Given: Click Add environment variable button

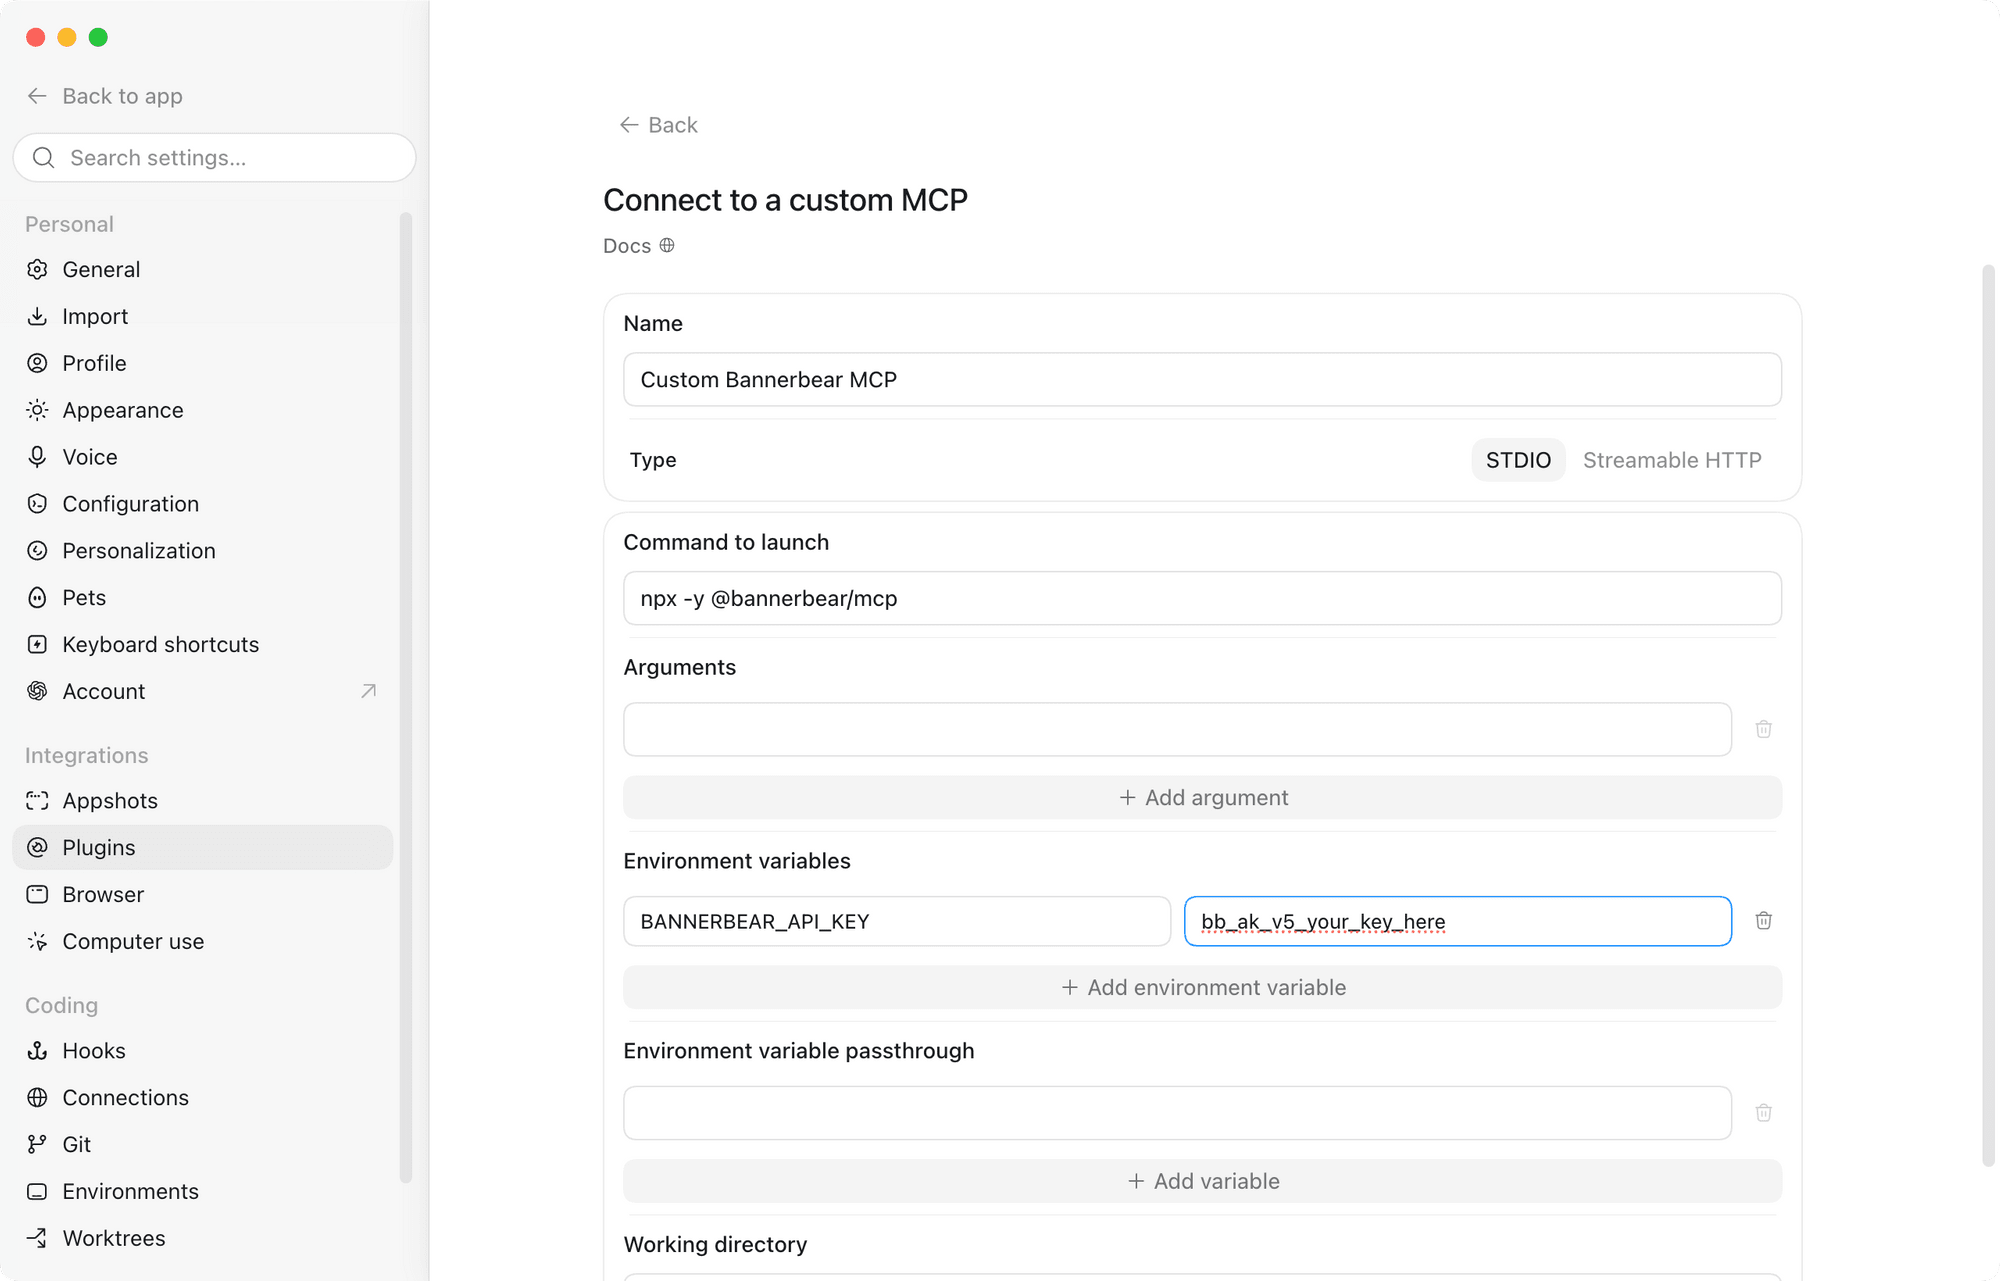Looking at the screenshot, I should coord(1202,988).
